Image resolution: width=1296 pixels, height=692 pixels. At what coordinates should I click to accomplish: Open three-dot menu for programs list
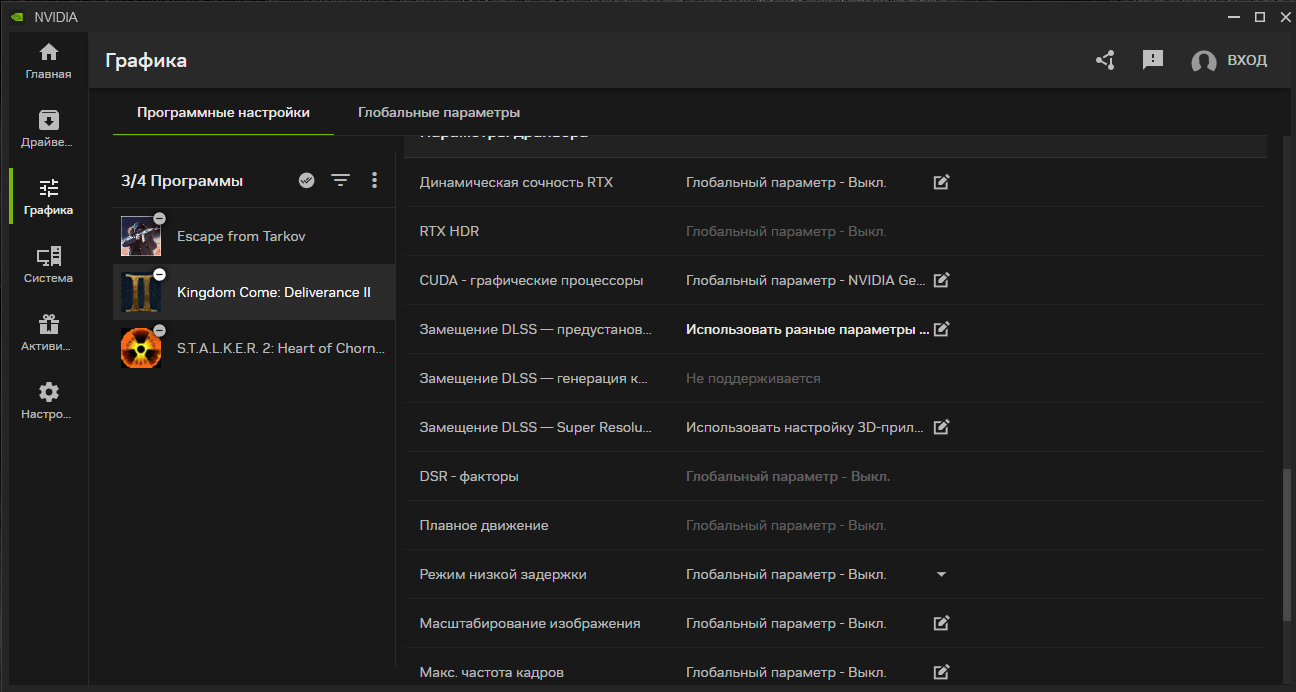click(x=375, y=181)
